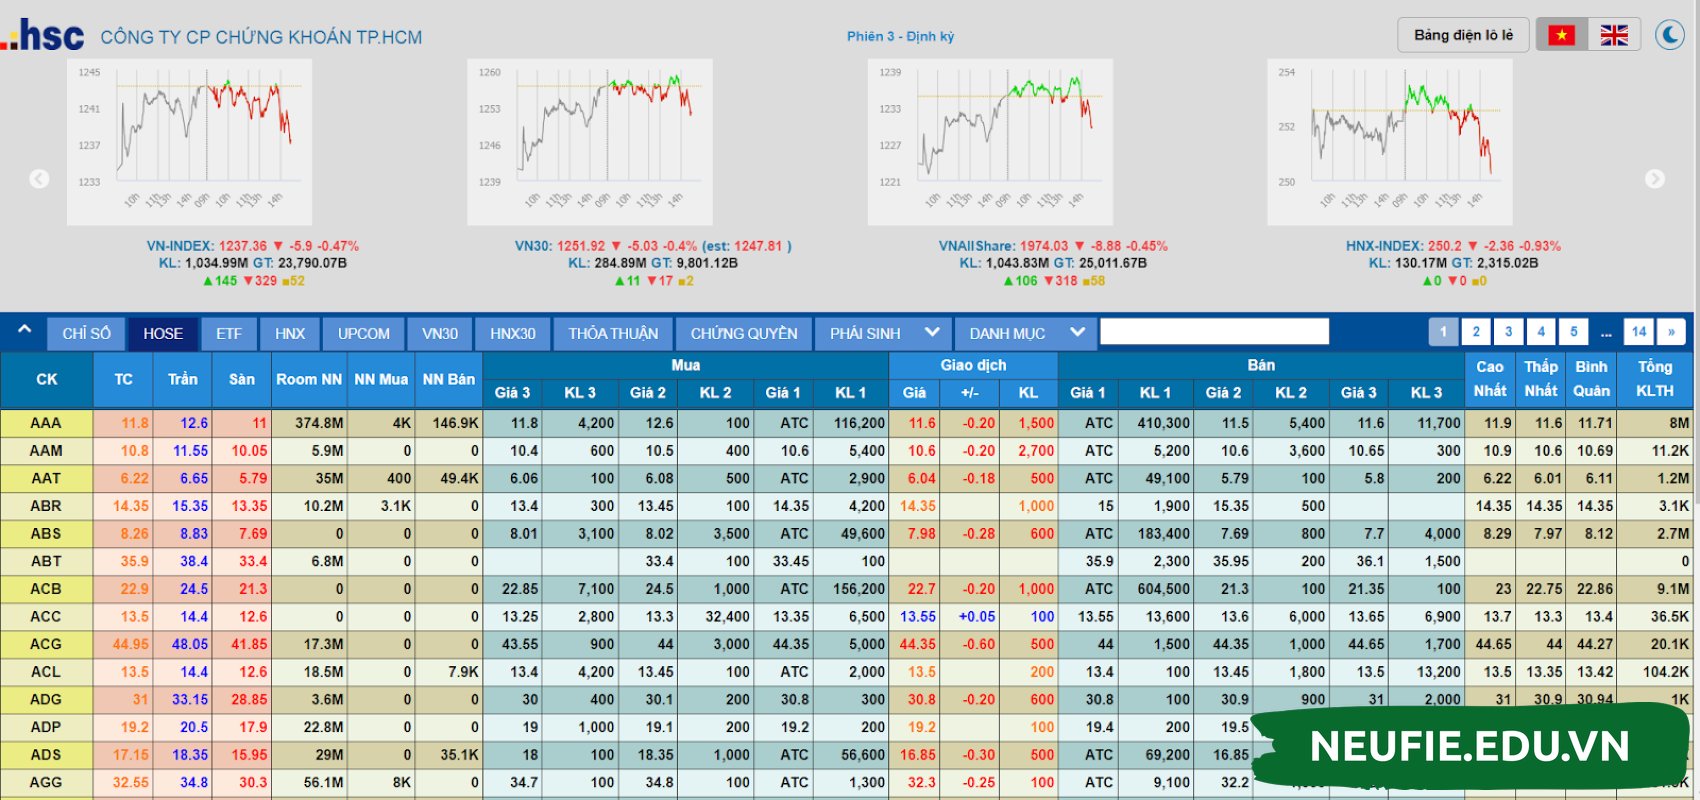Go to page 5 of the table
The height and width of the screenshot is (800, 1700).
pos(1574,332)
